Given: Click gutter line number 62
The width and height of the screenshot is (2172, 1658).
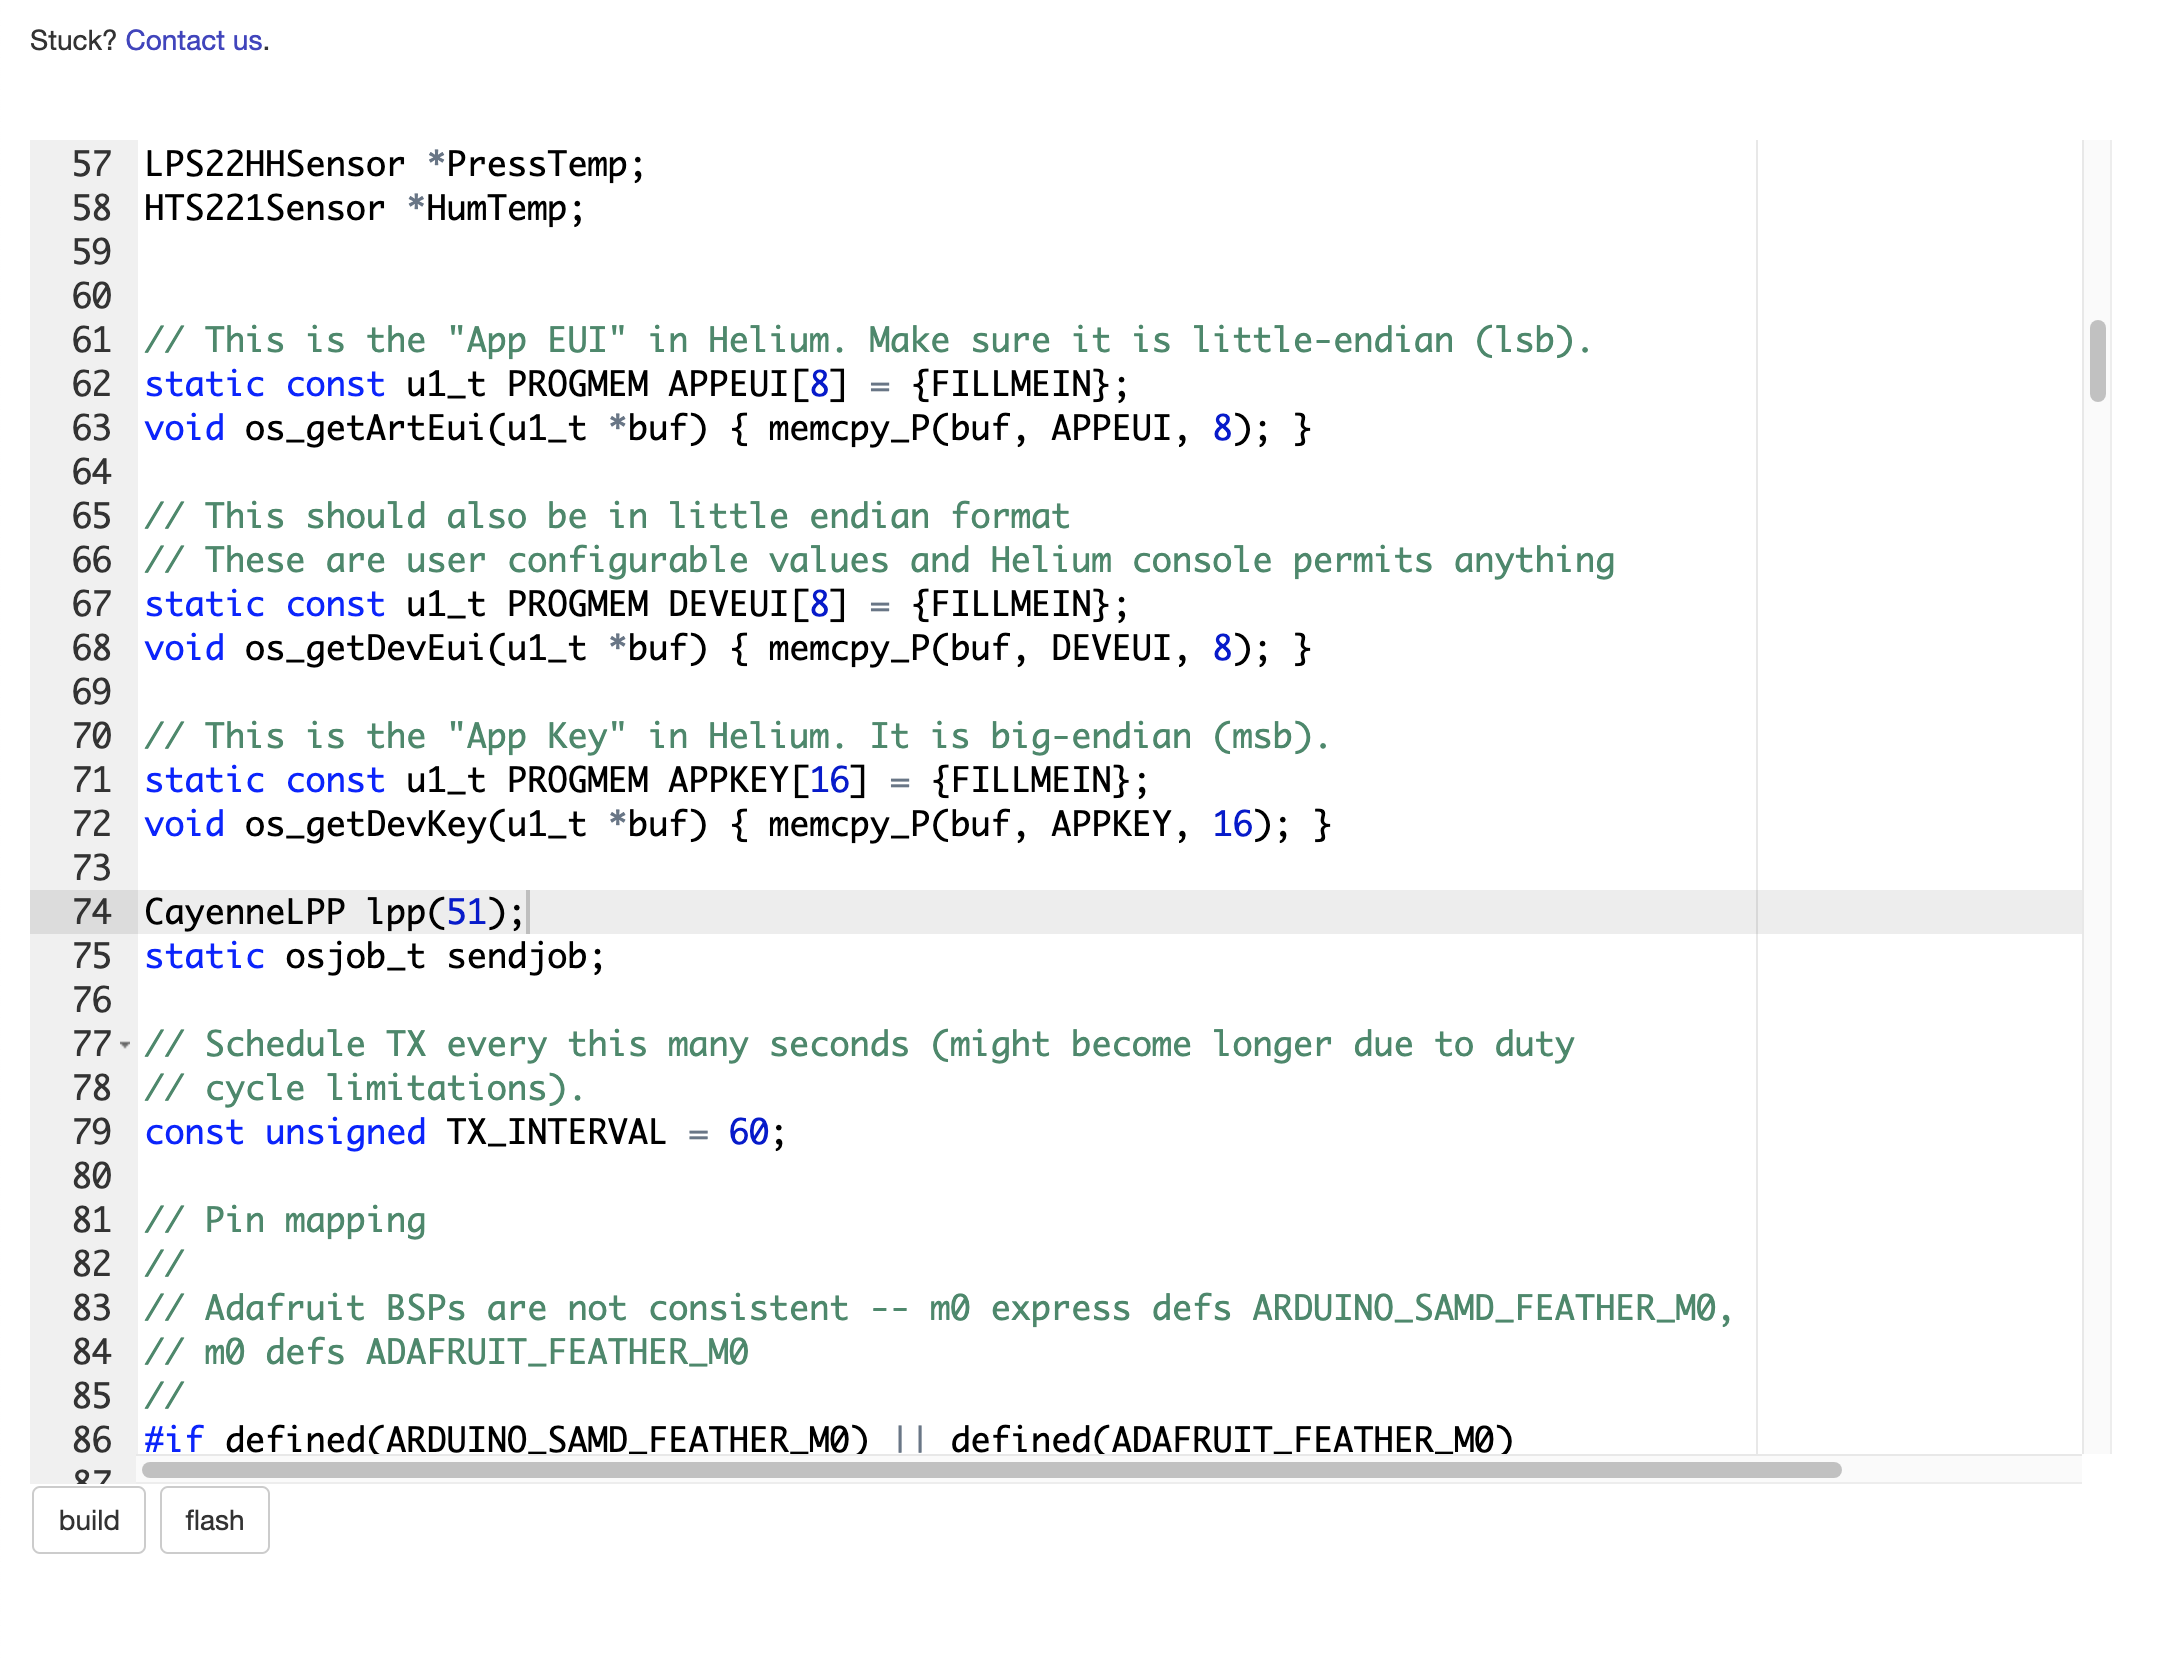Looking at the screenshot, I should pos(92,385).
